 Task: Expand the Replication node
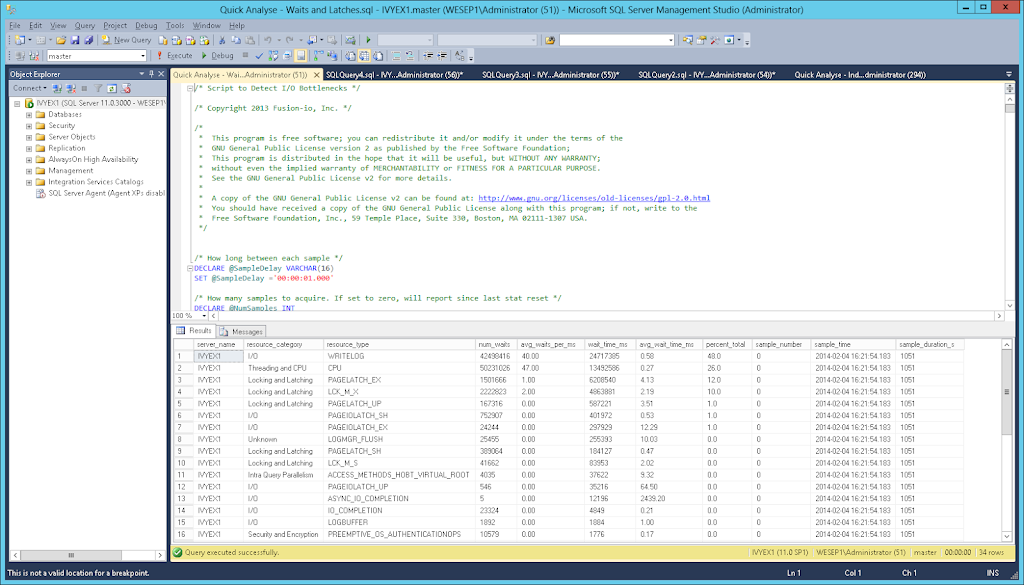29,149
